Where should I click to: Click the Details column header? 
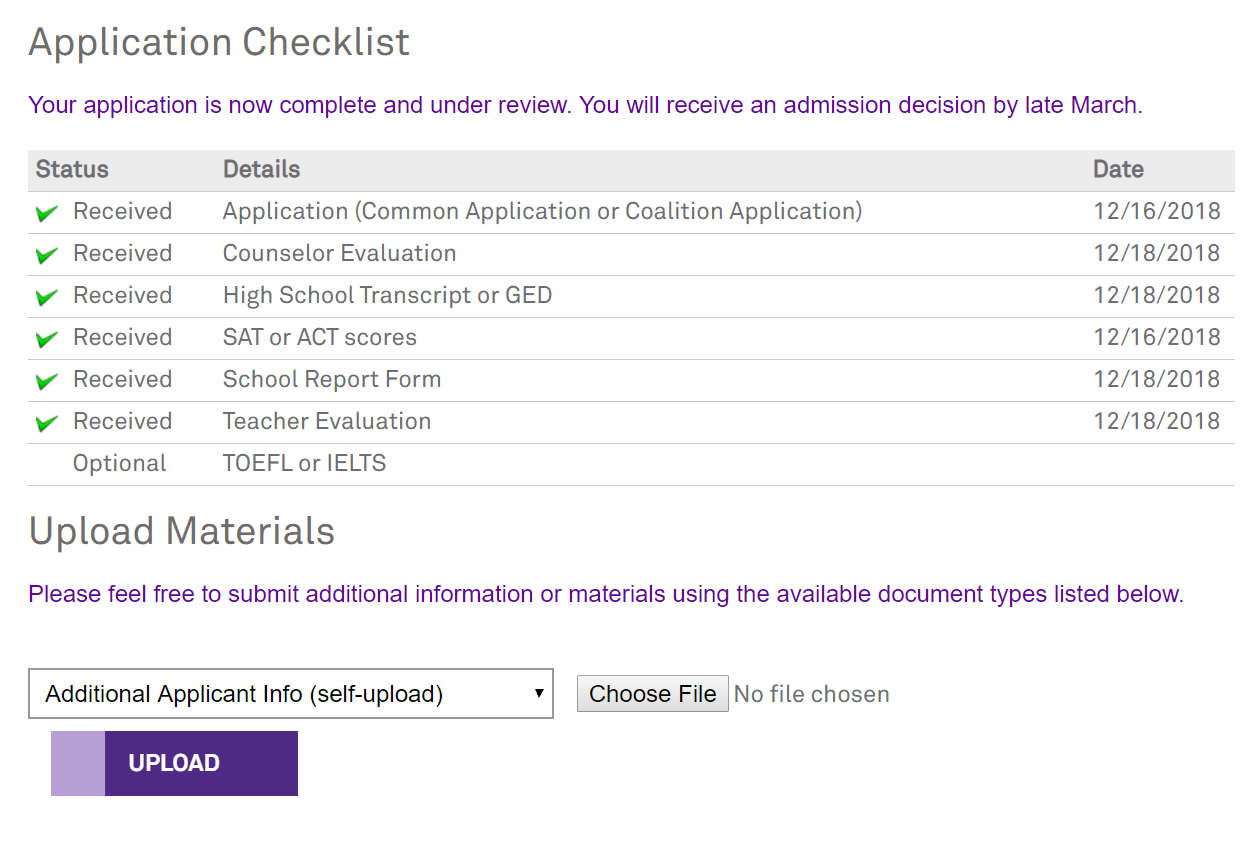[x=261, y=170]
